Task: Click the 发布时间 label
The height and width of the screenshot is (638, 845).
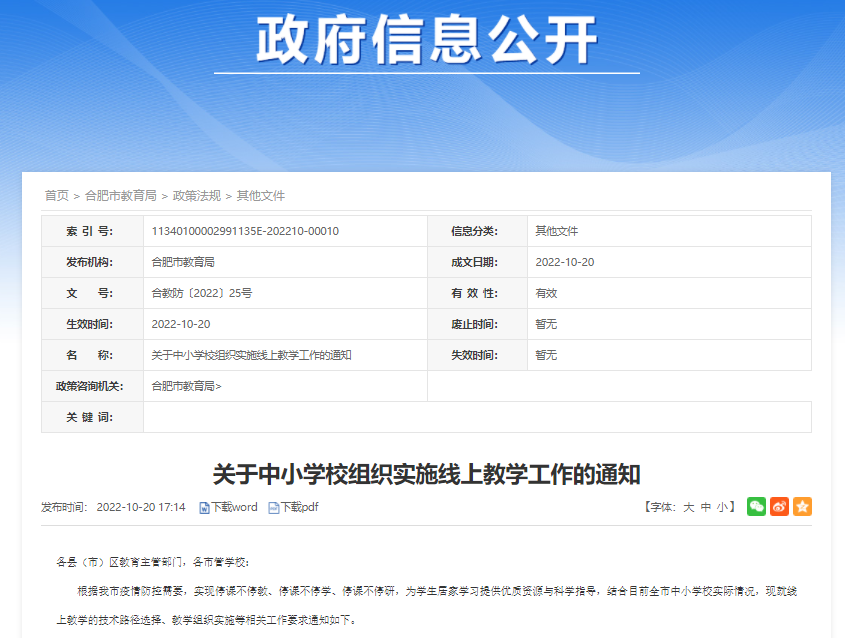Action: click(x=64, y=507)
